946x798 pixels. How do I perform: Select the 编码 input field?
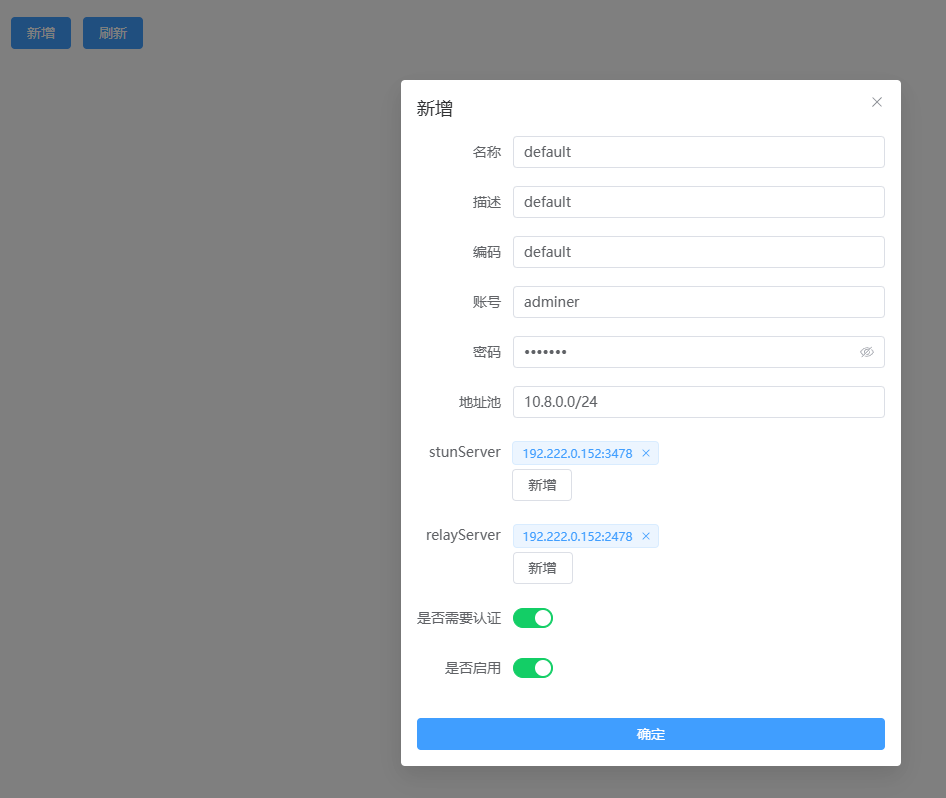tap(698, 252)
